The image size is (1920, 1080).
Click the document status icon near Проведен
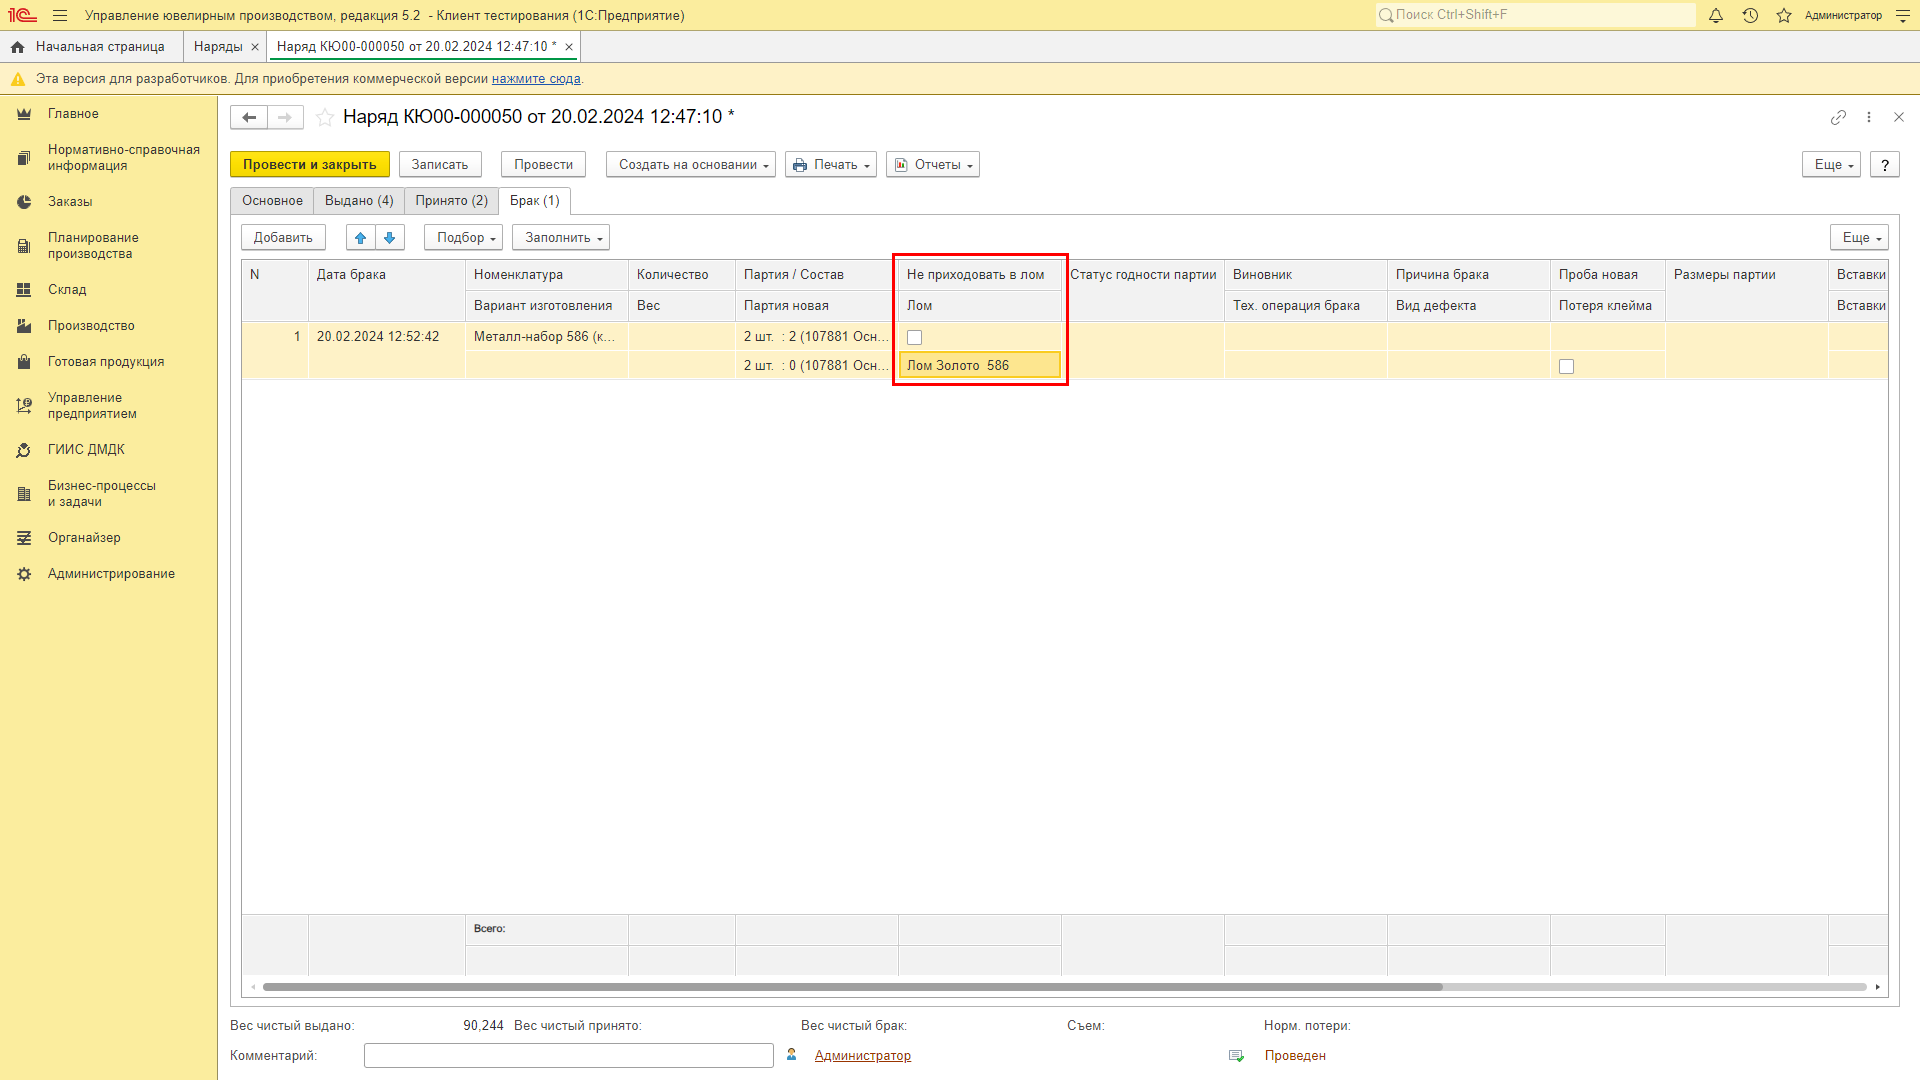point(1237,1056)
